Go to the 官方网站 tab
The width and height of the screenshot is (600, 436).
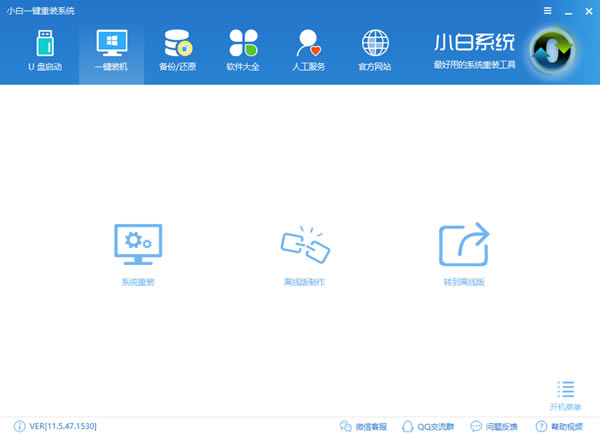point(375,51)
